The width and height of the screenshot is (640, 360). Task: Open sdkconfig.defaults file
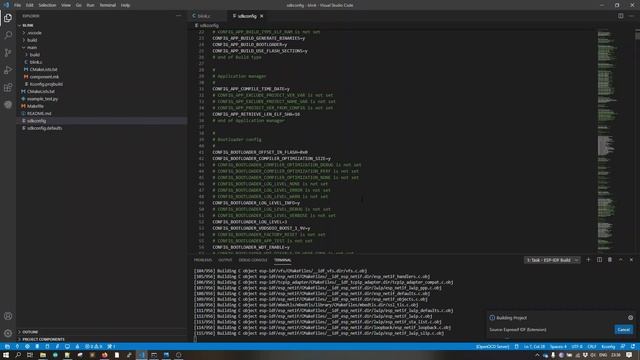click(x=102, y=128)
